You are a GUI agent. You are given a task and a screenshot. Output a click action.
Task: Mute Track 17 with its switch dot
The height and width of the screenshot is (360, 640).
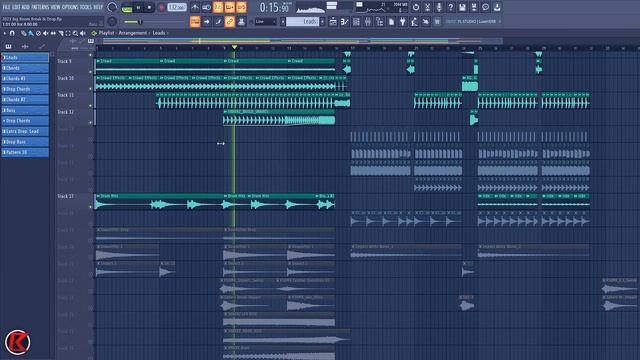(91, 207)
